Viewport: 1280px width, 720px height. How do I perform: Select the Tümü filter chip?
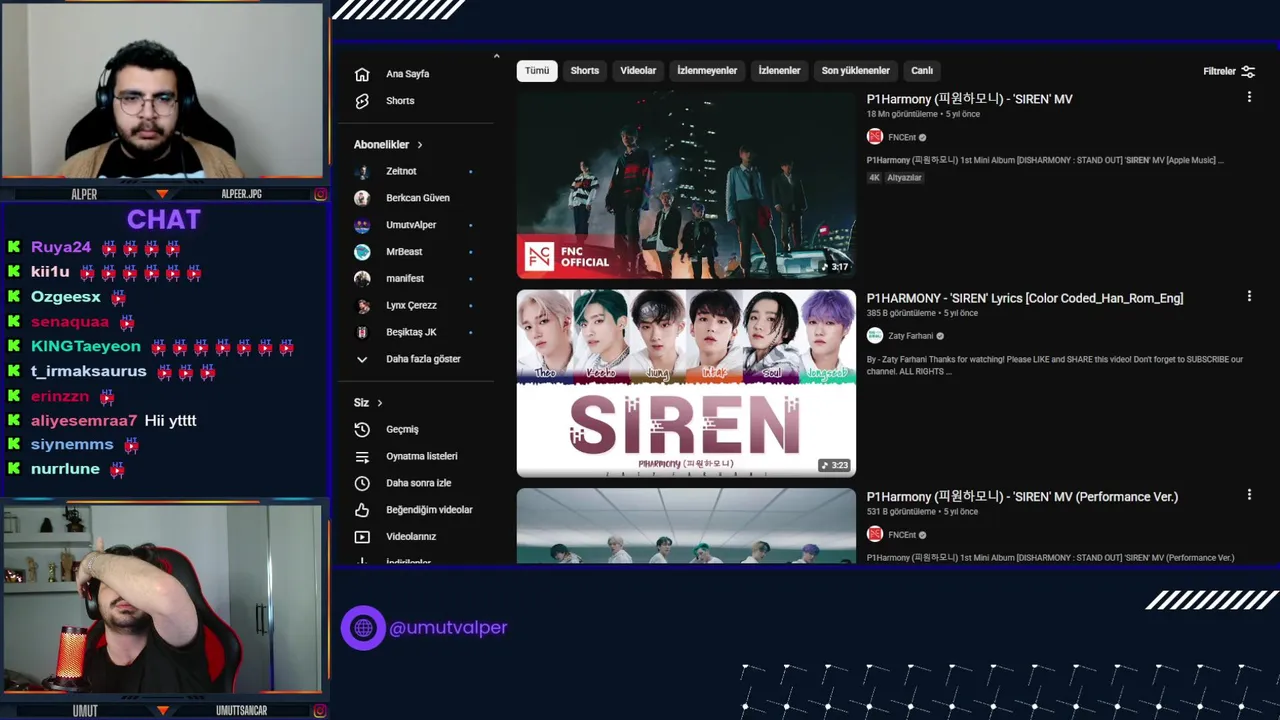(537, 71)
